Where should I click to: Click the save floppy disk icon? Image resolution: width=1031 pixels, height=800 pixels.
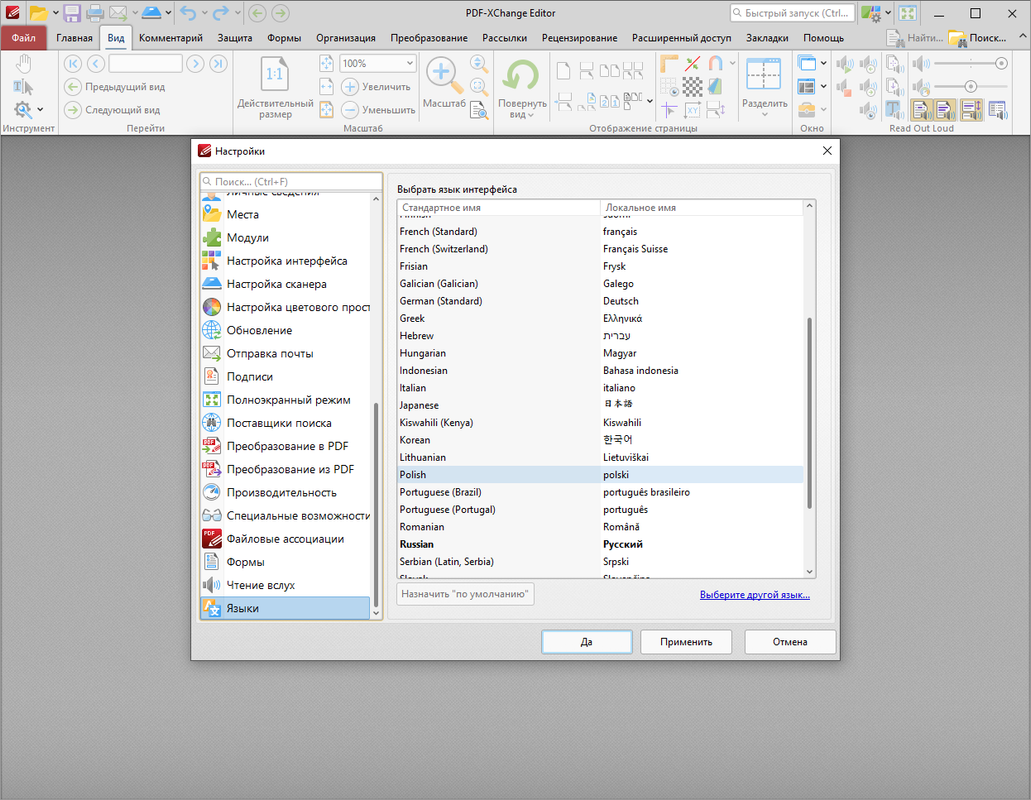point(72,12)
